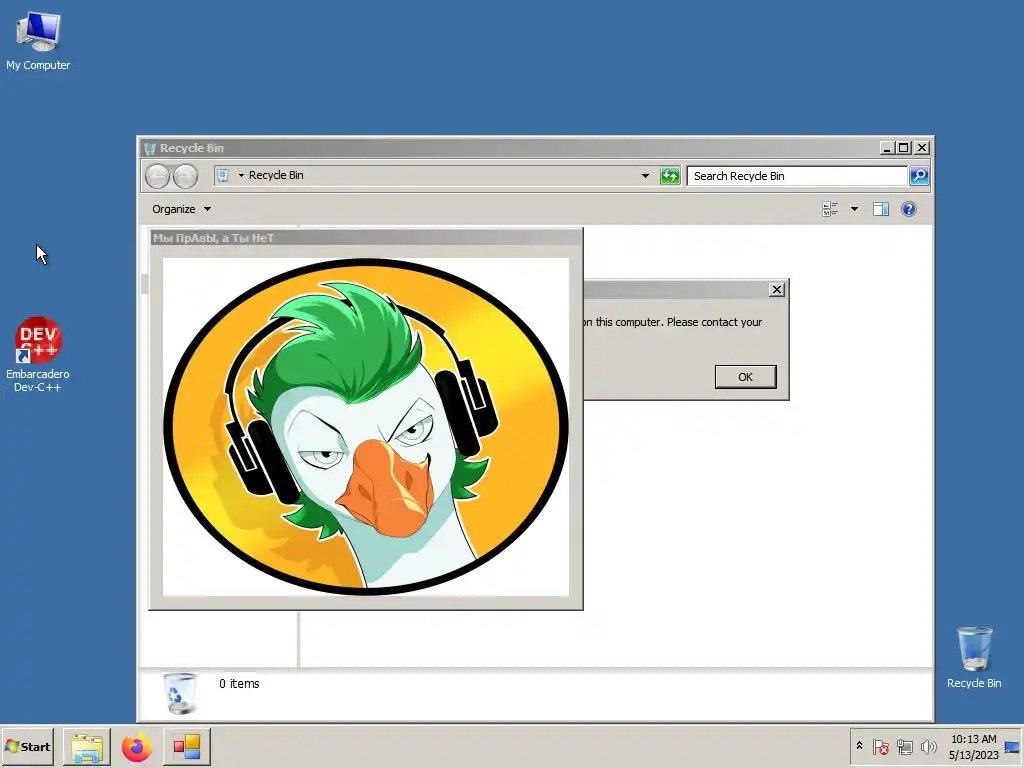Image resolution: width=1024 pixels, height=768 pixels.
Task: Minimize the Recycle Bin window
Action: (x=886, y=148)
